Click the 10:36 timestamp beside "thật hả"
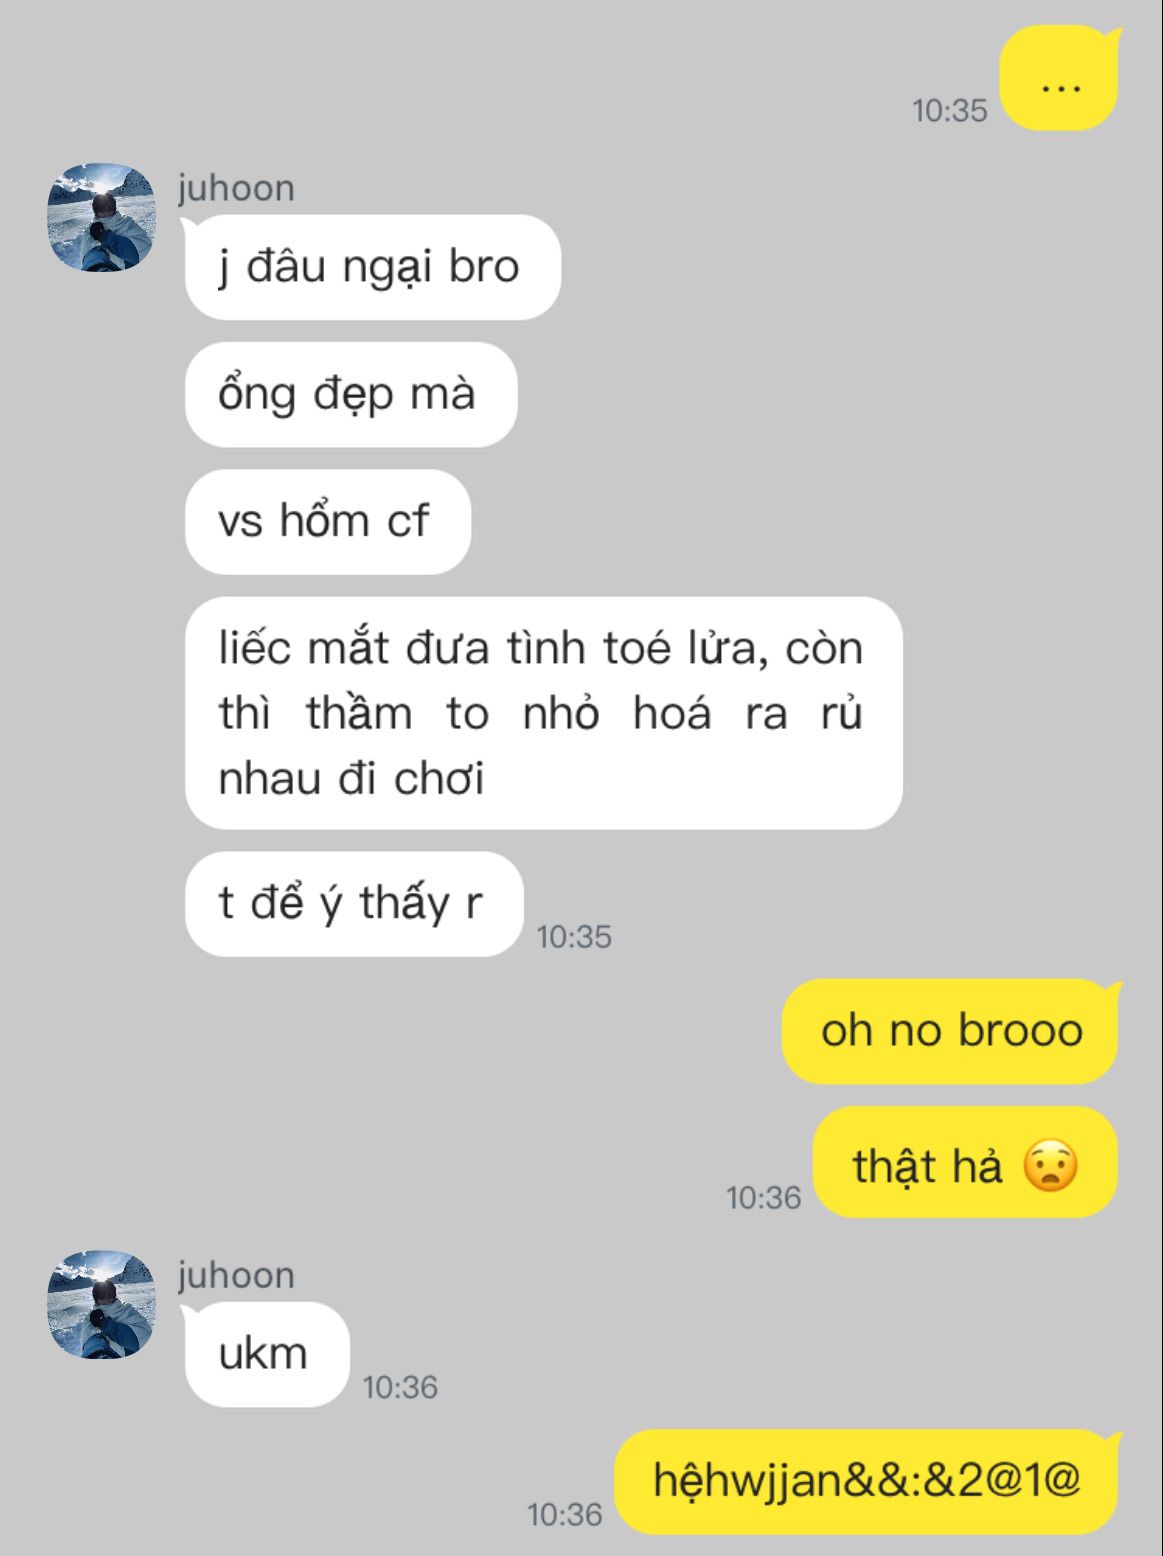This screenshot has height=1556, width=1163. coord(764,1197)
